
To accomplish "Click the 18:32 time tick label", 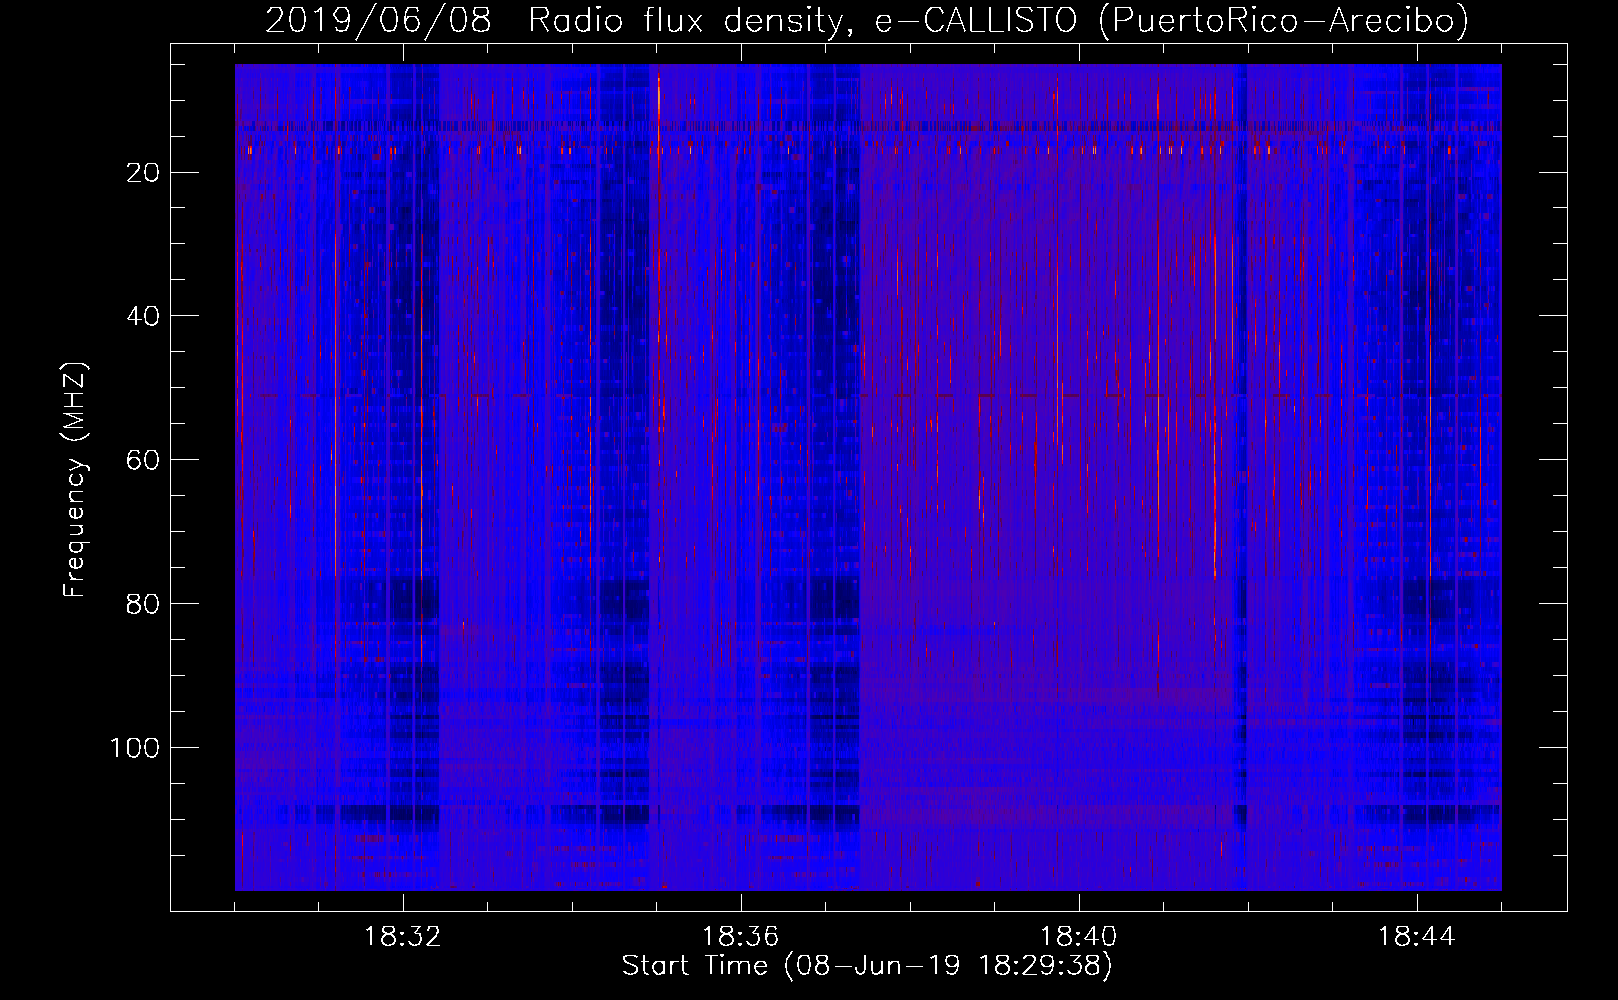I will tap(403, 937).
